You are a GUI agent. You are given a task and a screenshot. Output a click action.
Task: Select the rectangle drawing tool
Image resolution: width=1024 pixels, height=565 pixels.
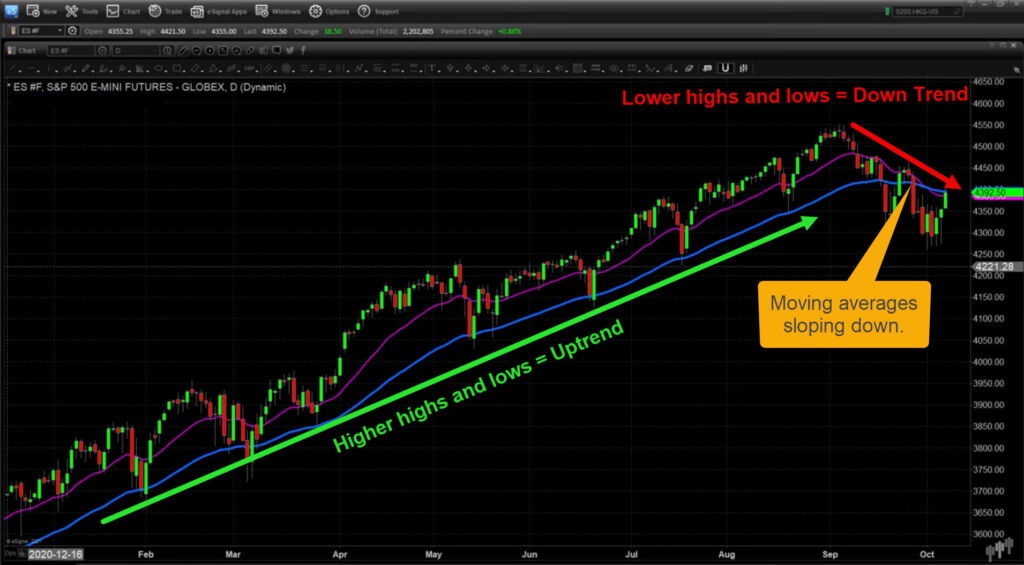(176, 68)
